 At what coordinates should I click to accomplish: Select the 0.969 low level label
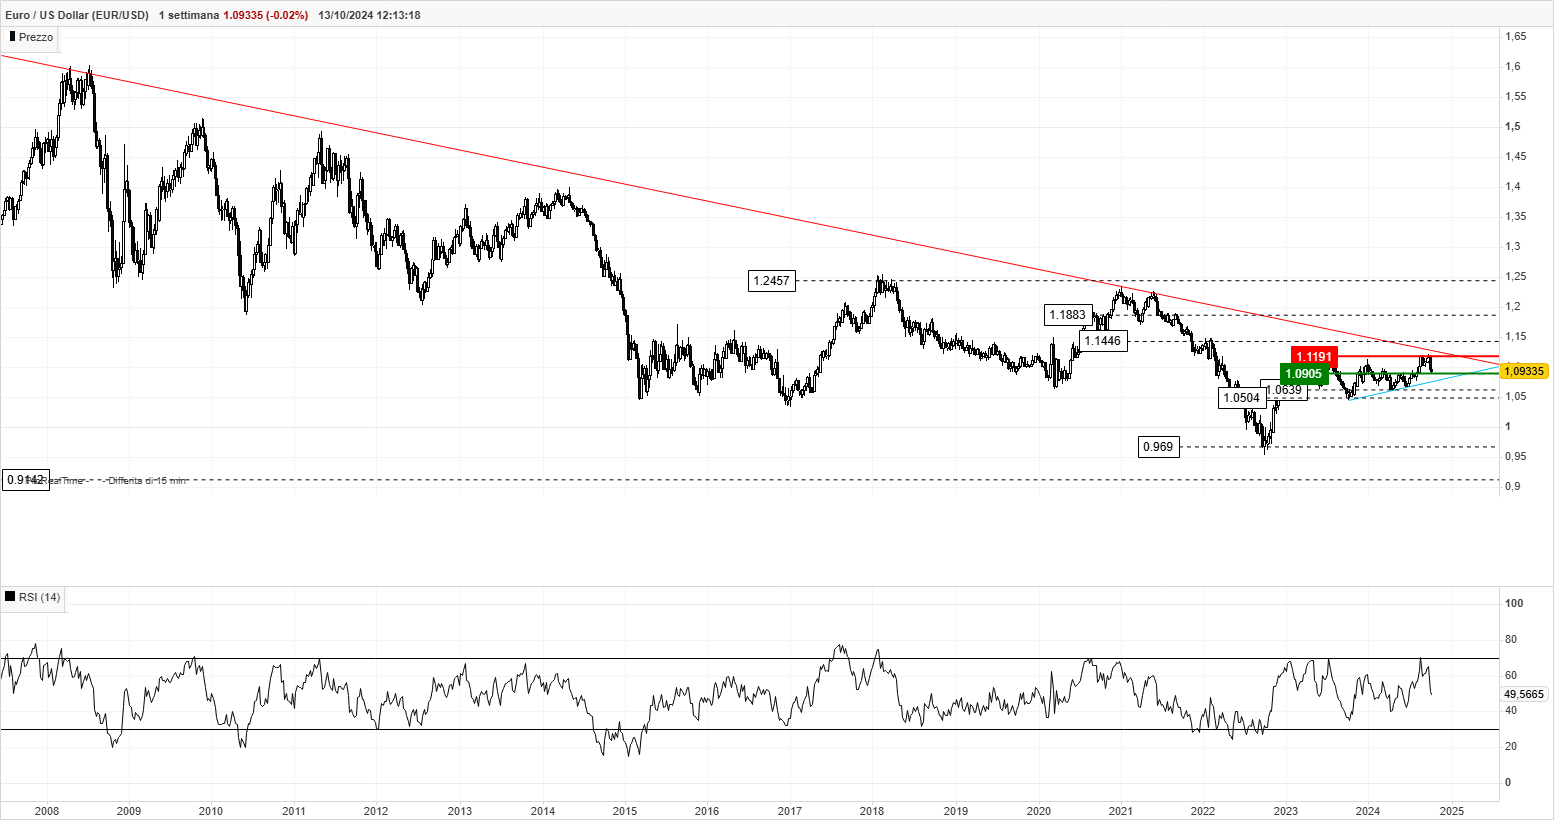pos(1158,447)
